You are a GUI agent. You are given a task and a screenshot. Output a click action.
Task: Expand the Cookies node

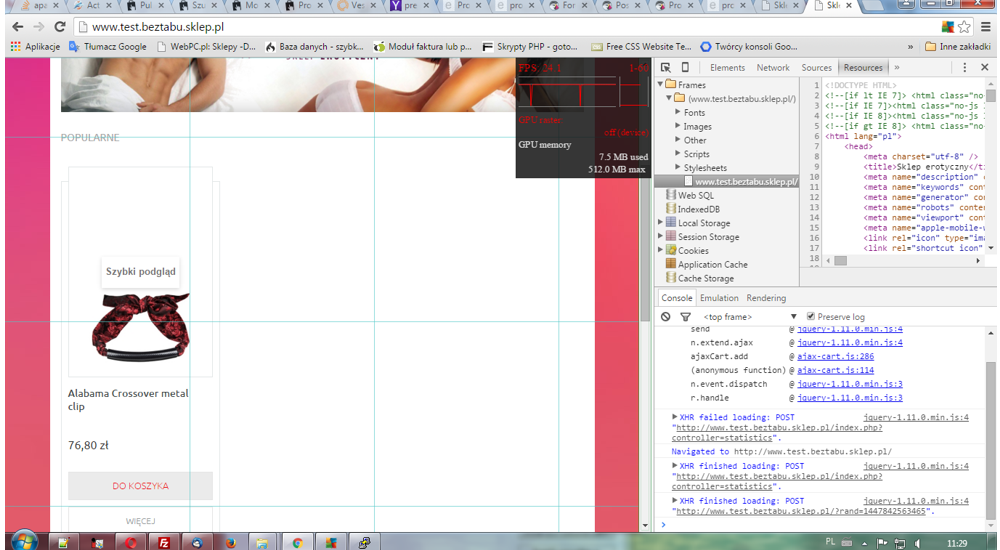click(661, 251)
